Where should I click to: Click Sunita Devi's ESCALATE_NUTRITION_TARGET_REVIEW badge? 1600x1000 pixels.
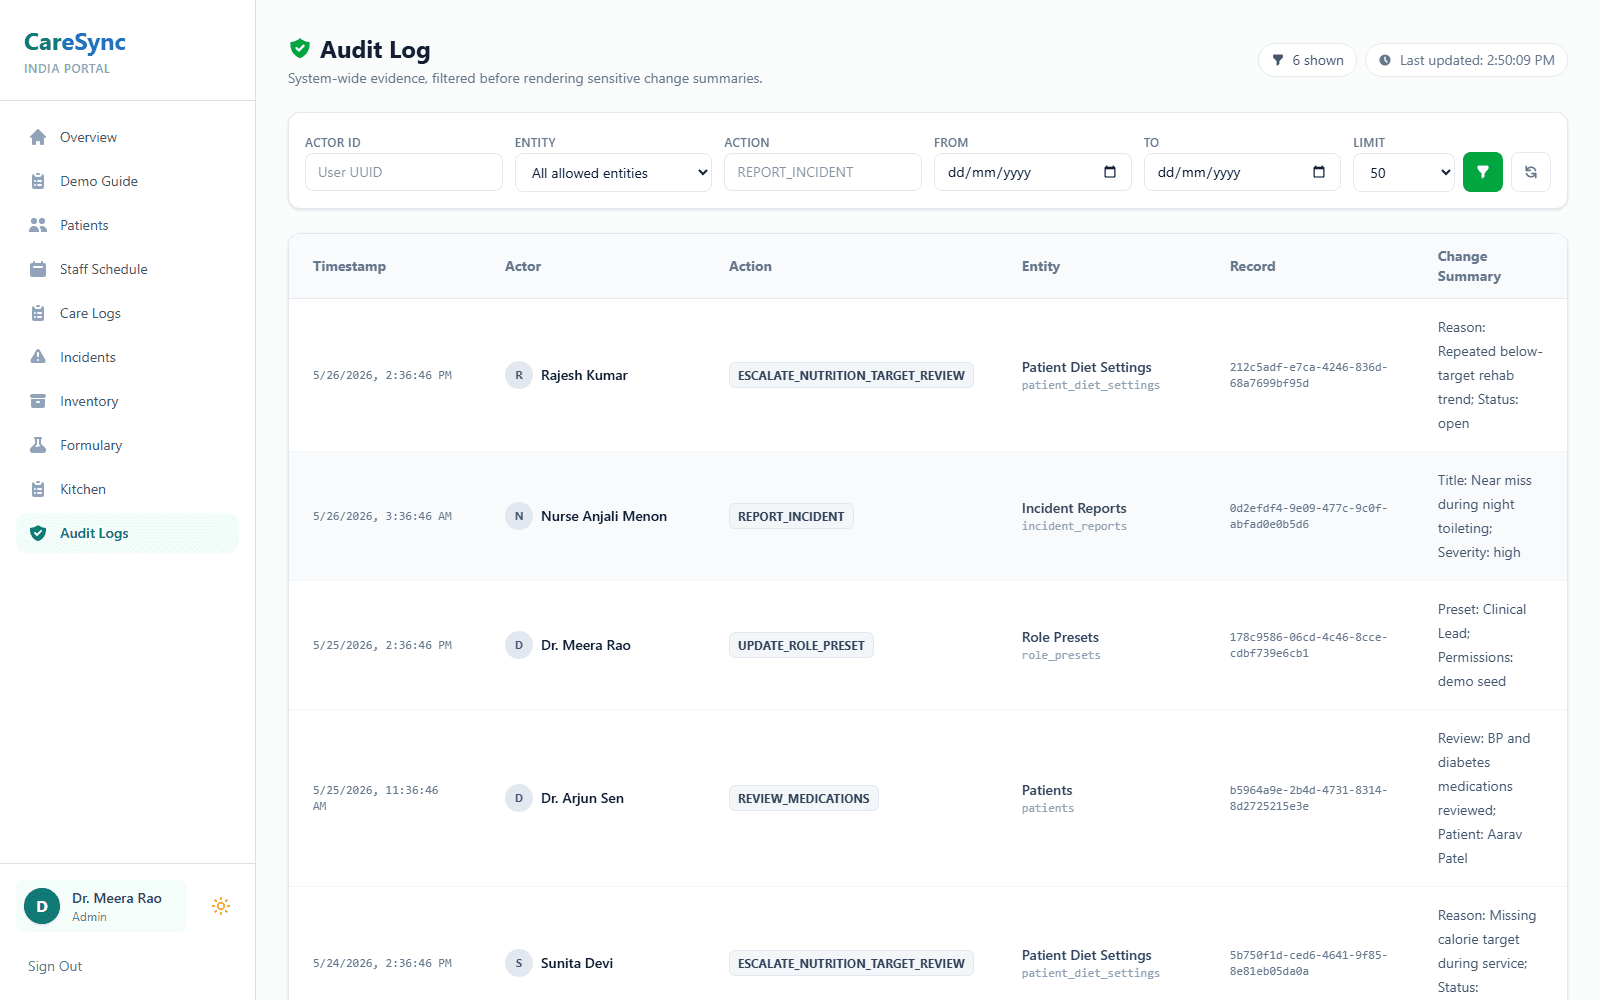pos(851,963)
